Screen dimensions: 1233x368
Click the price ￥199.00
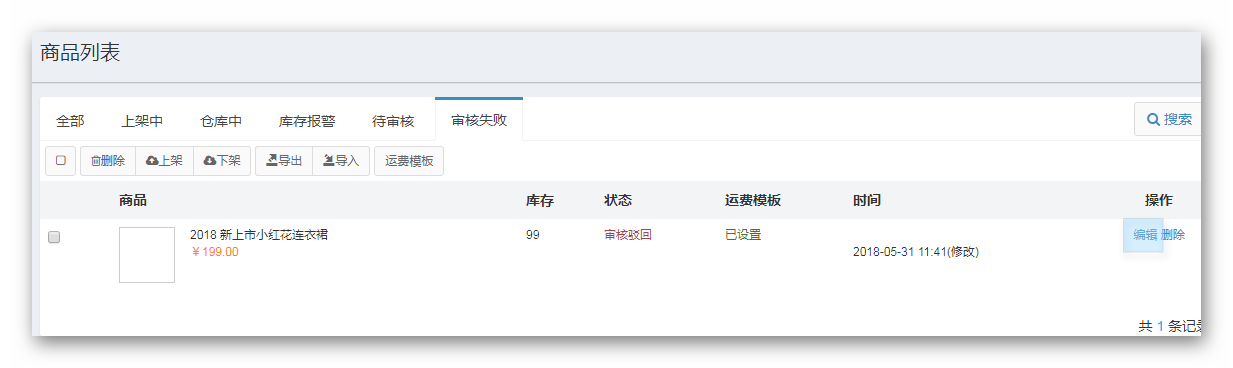(214, 252)
